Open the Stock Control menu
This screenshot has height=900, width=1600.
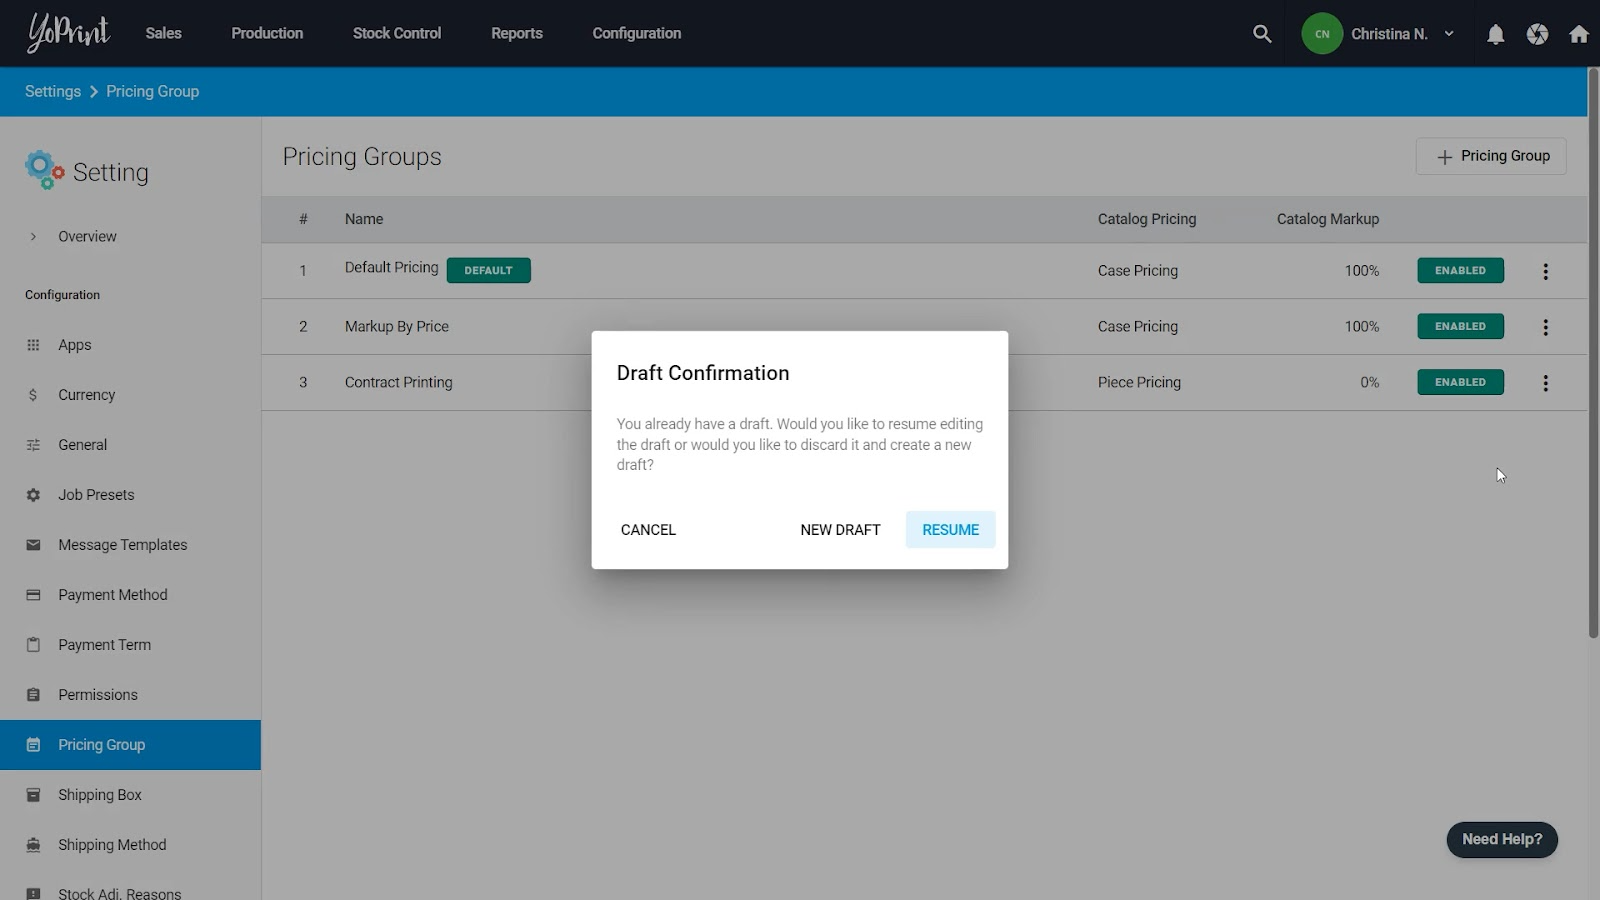click(397, 33)
